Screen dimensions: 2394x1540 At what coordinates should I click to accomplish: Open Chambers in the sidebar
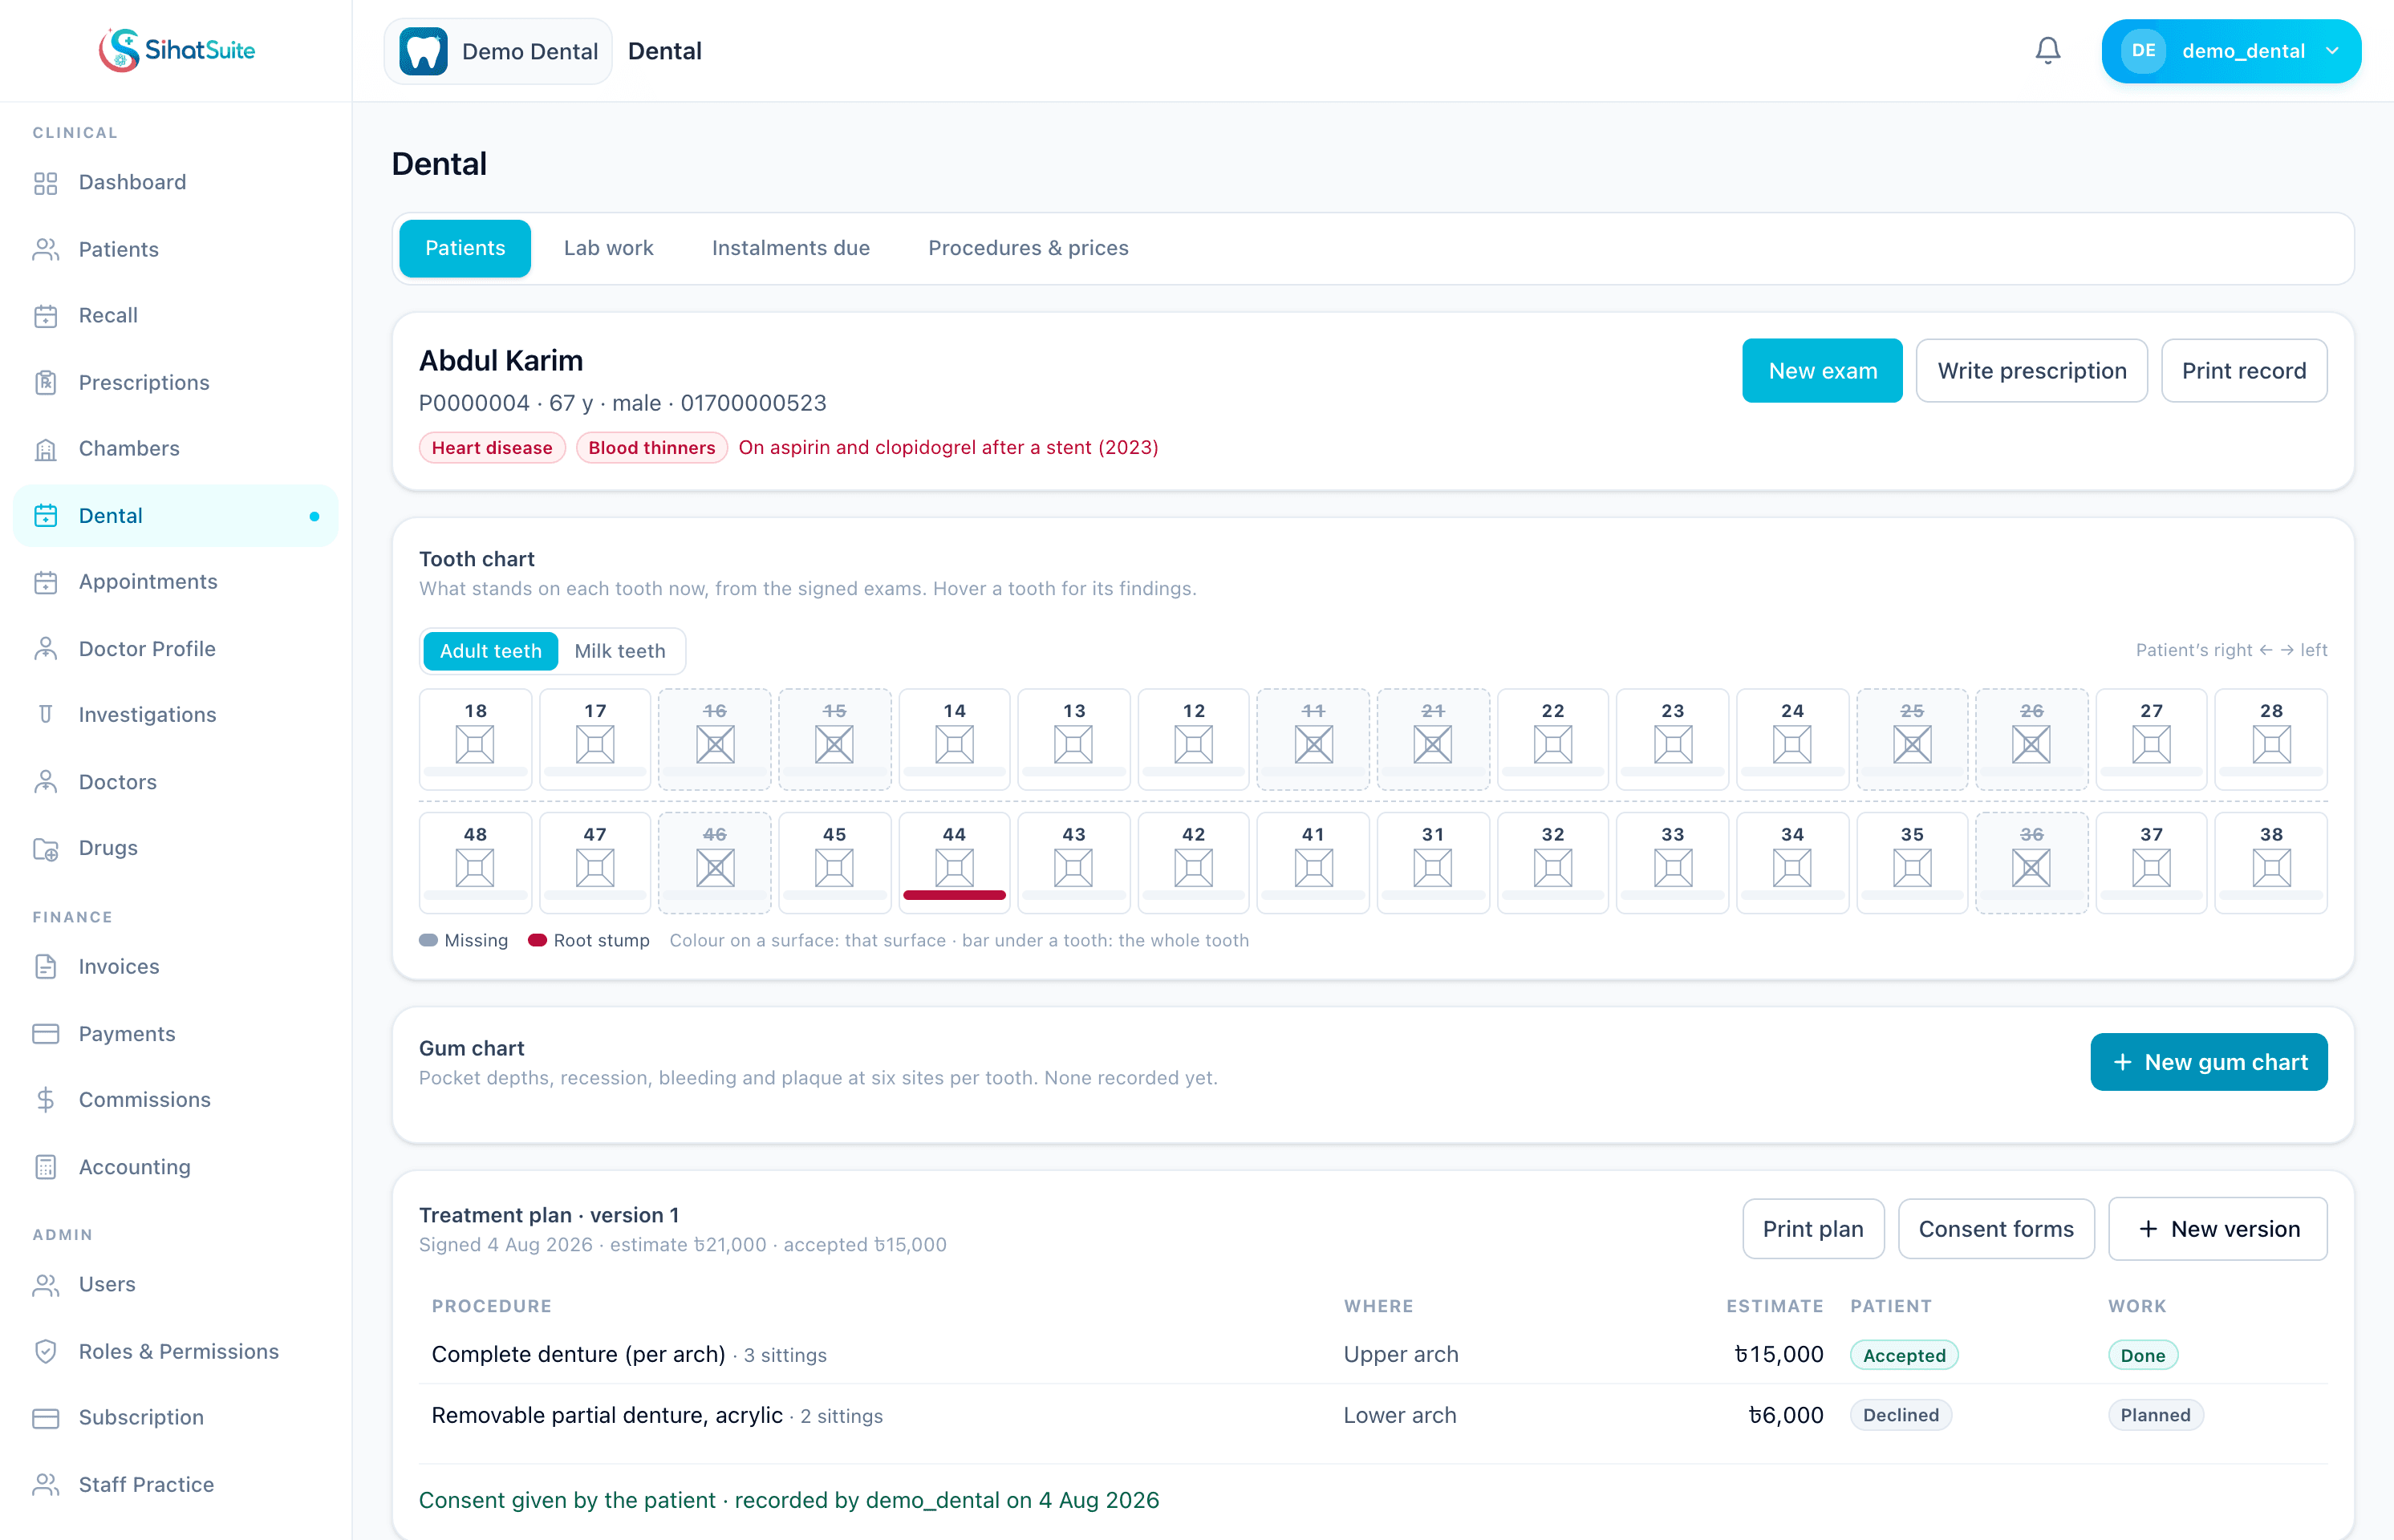click(176, 448)
